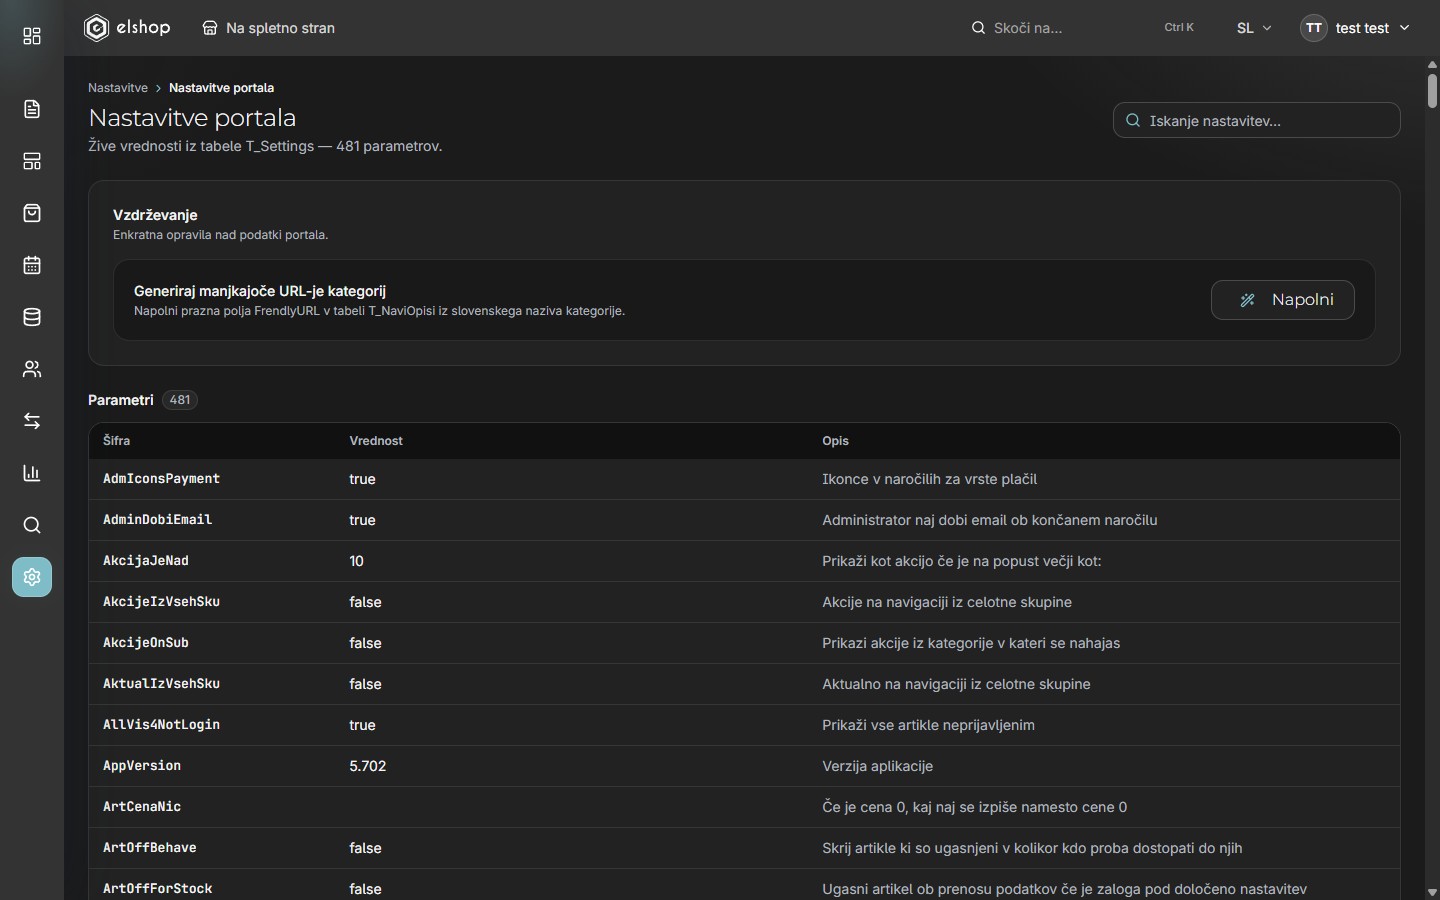The image size is (1440, 900).
Task: Click the Opis column header
Action: pyautogui.click(x=836, y=441)
